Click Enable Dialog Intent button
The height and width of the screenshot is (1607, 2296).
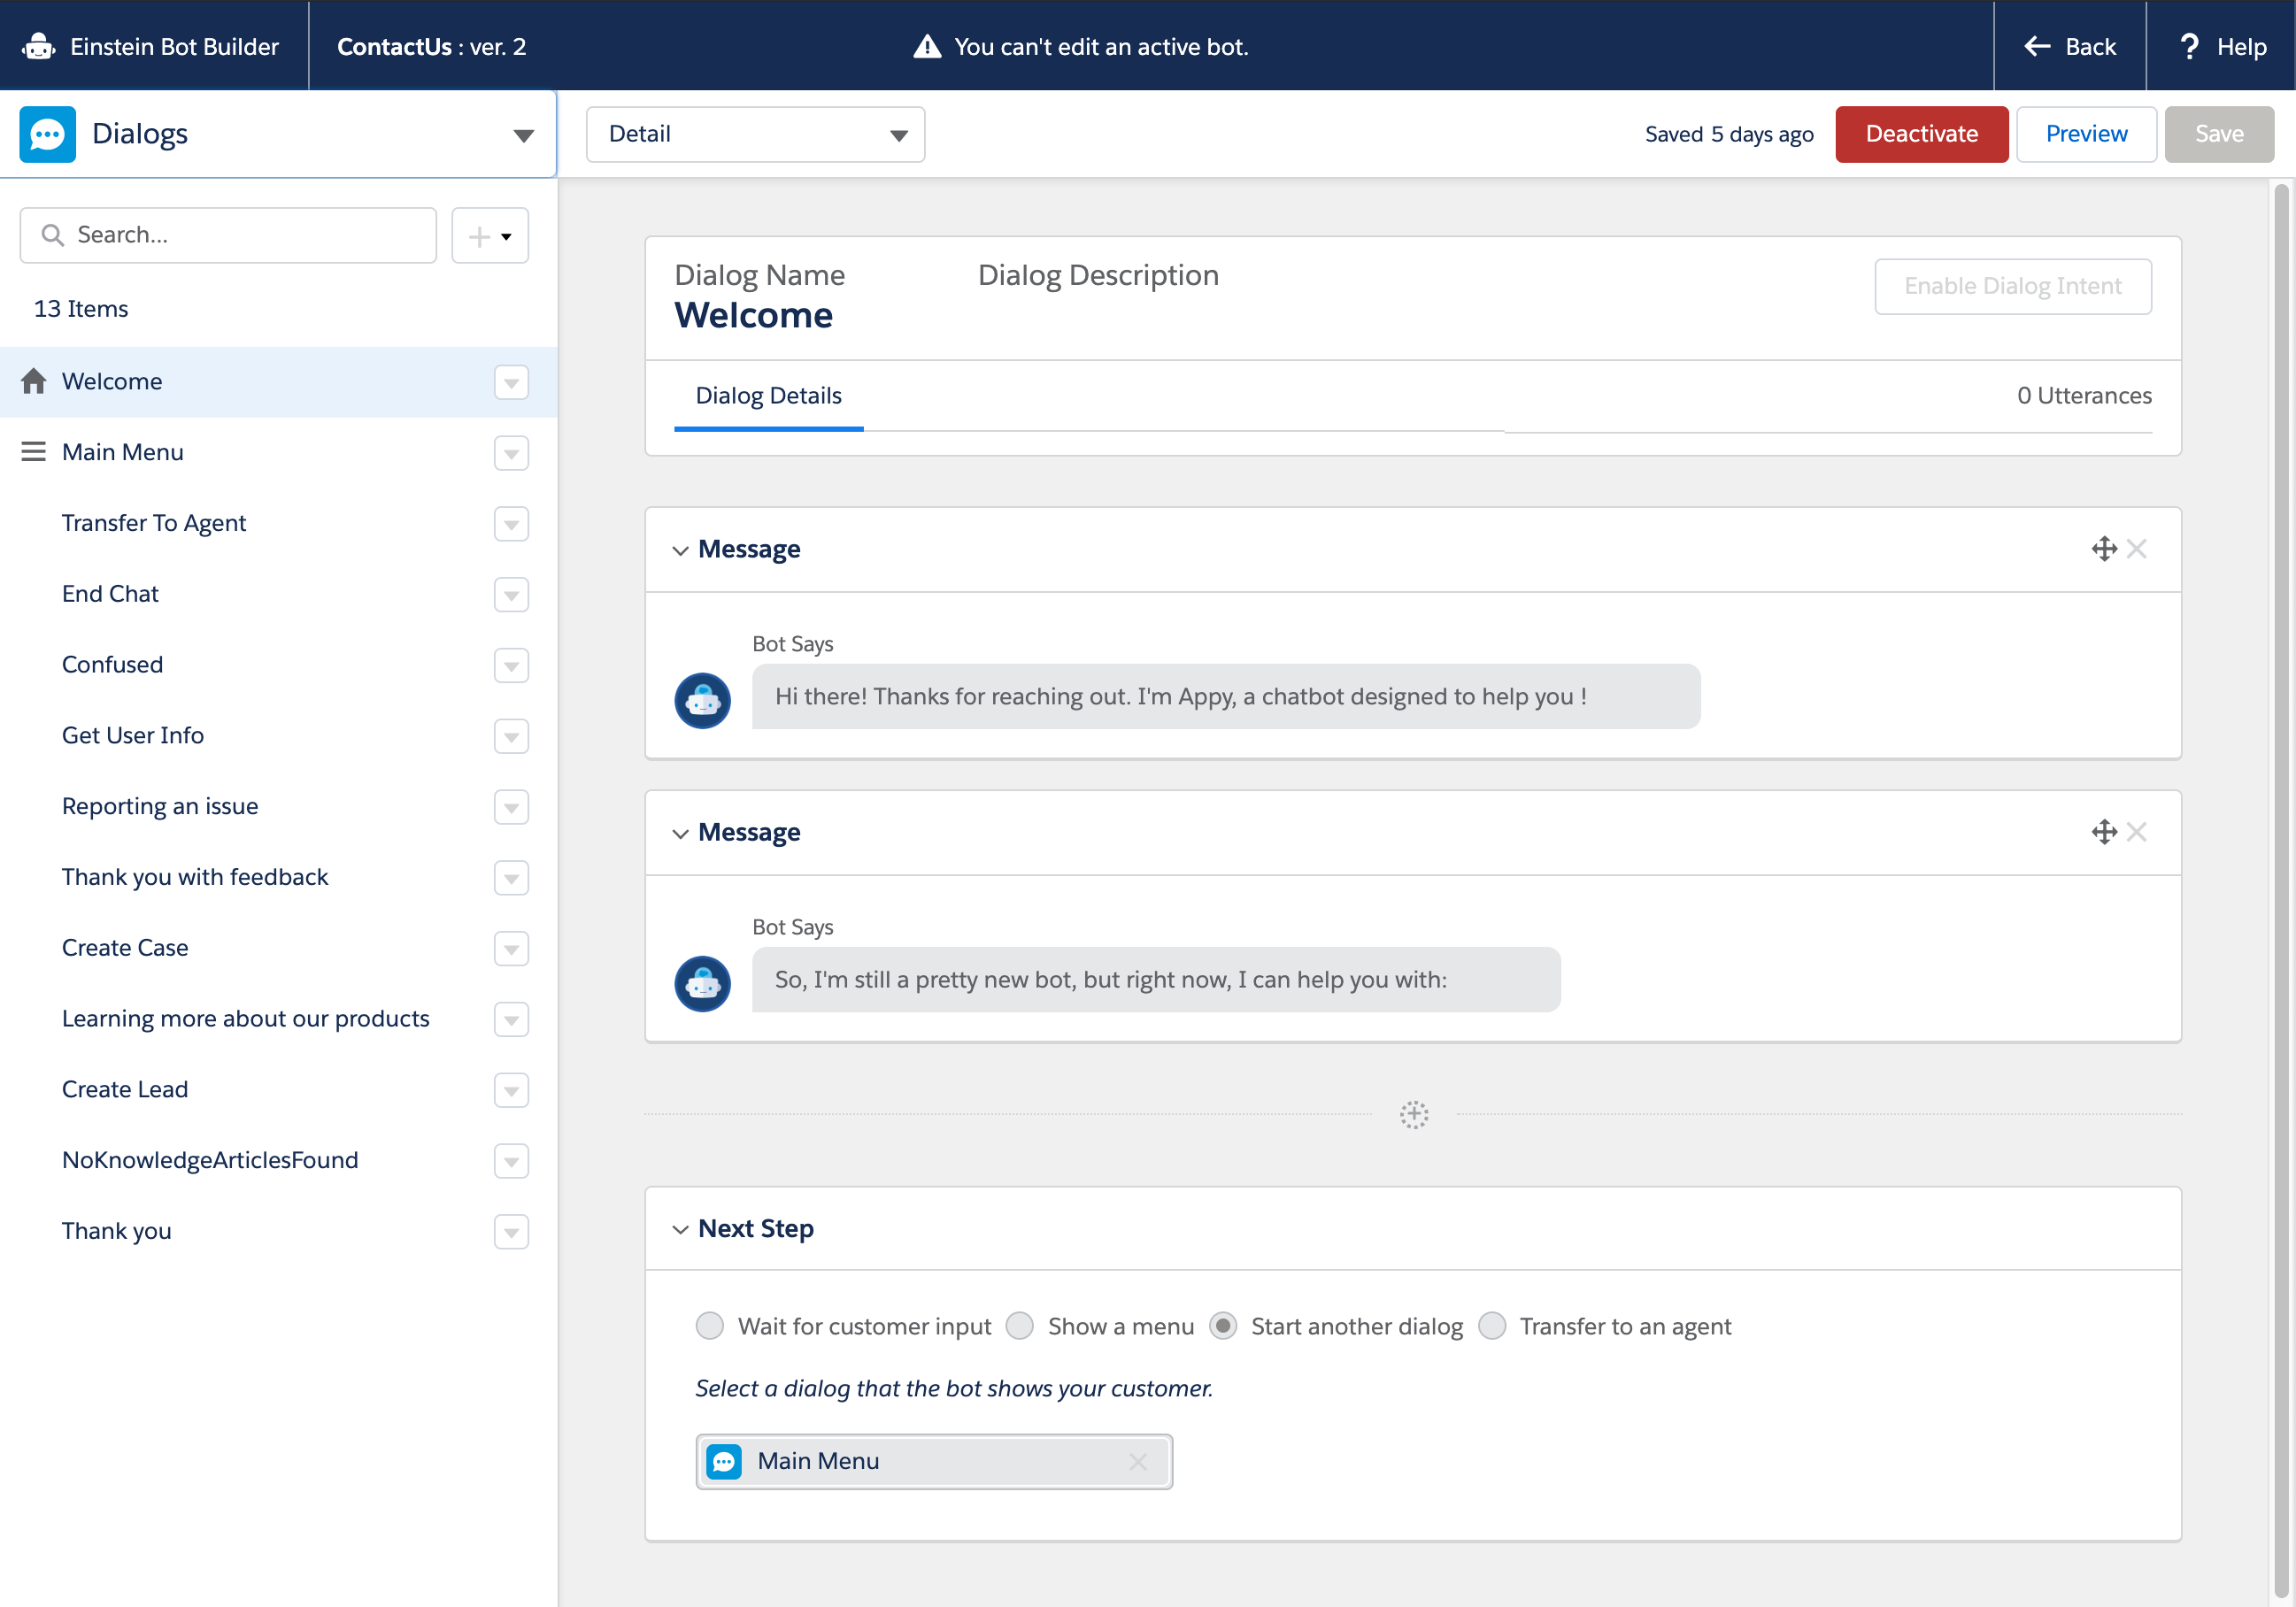(2012, 287)
